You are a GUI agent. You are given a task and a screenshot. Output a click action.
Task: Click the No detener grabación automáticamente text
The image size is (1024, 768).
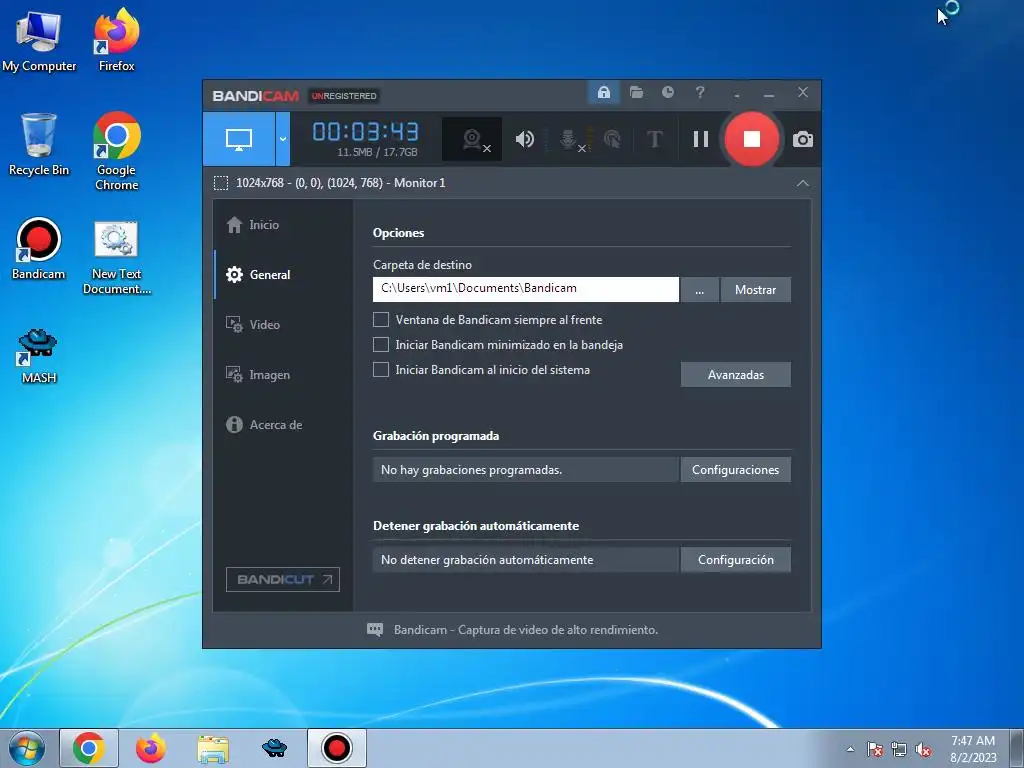pyautogui.click(x=487, y=560)
